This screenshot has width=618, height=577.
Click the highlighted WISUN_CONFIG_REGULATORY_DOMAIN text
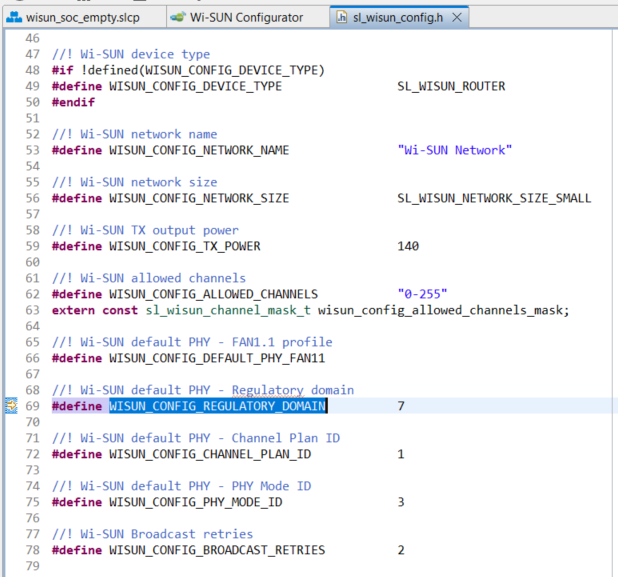click(217, 406)
